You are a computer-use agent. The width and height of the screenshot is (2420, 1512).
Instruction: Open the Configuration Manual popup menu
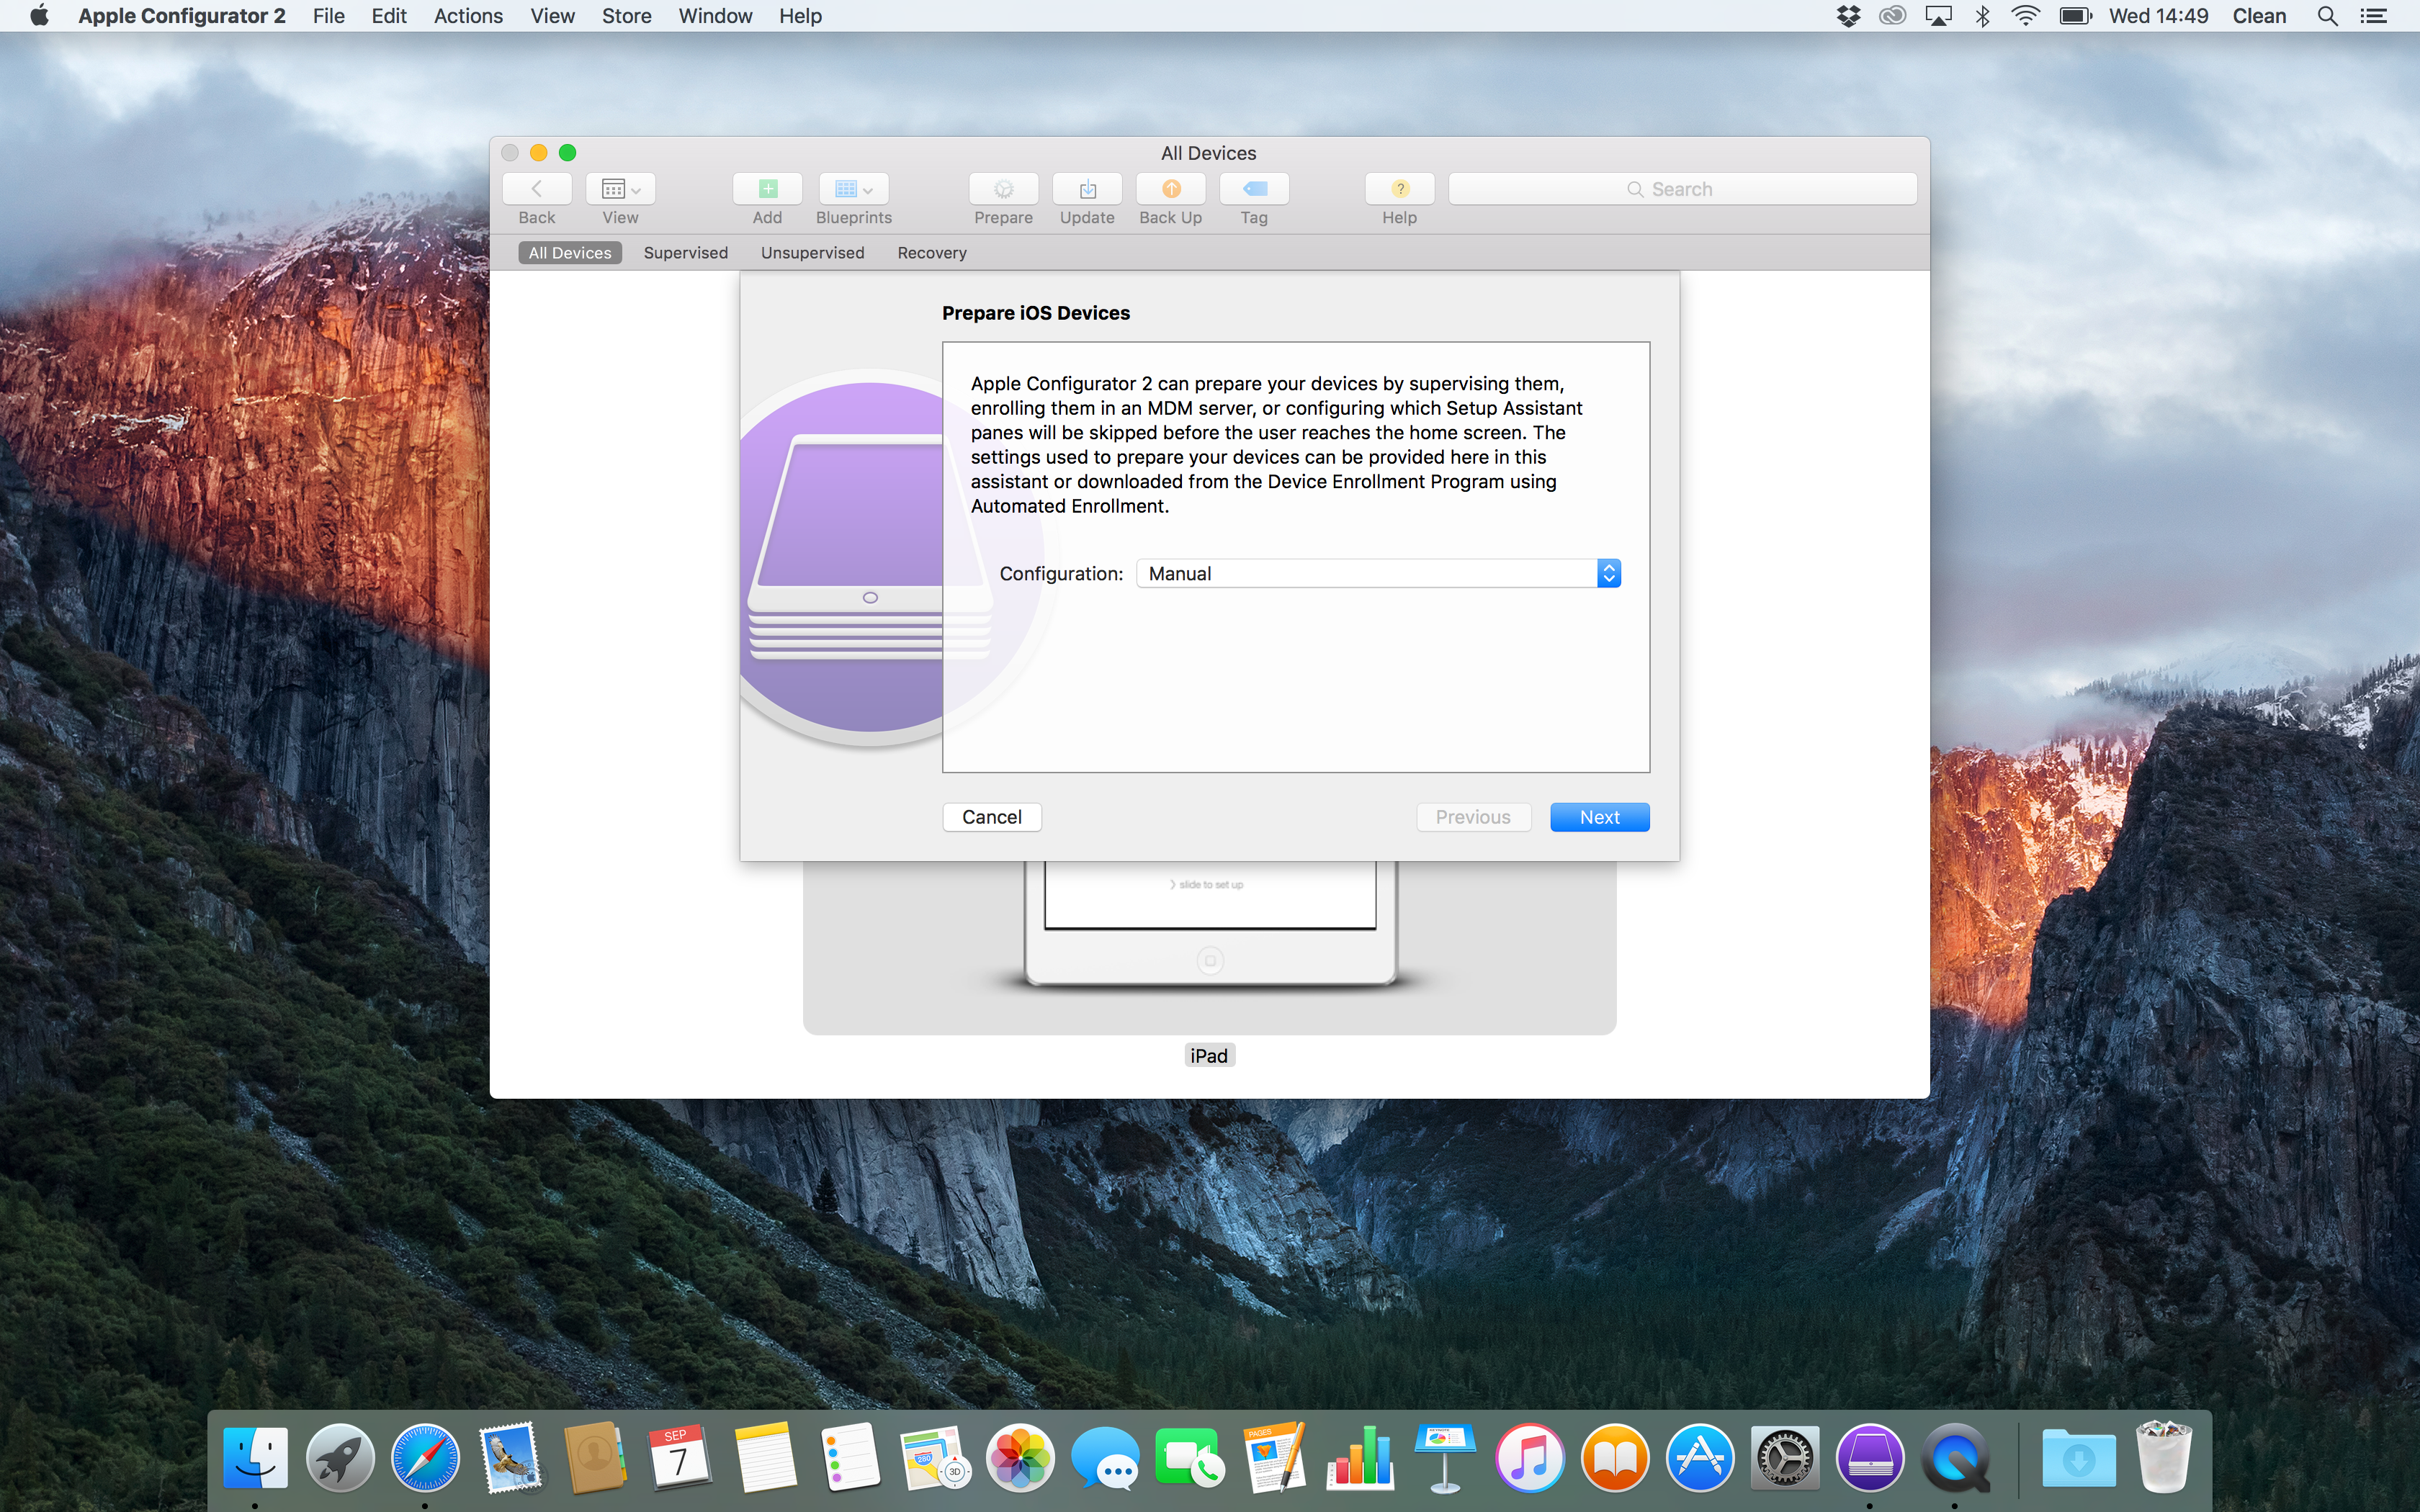pos(1378,573)
